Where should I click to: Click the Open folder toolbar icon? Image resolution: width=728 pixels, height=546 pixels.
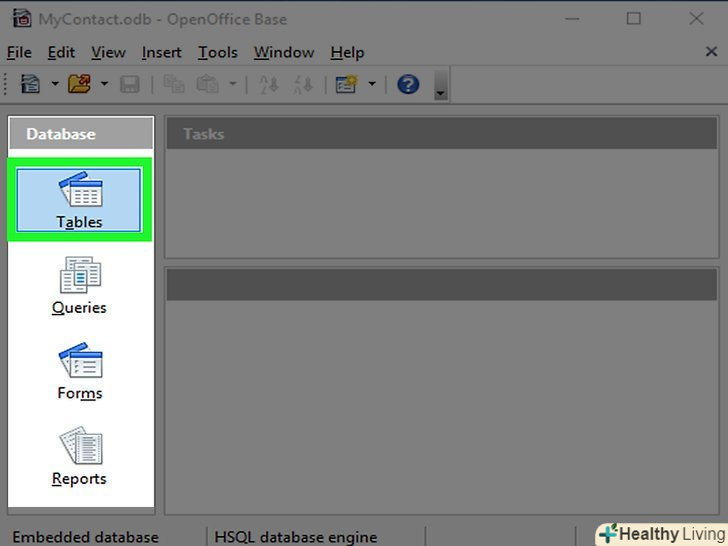coord(79,84)
